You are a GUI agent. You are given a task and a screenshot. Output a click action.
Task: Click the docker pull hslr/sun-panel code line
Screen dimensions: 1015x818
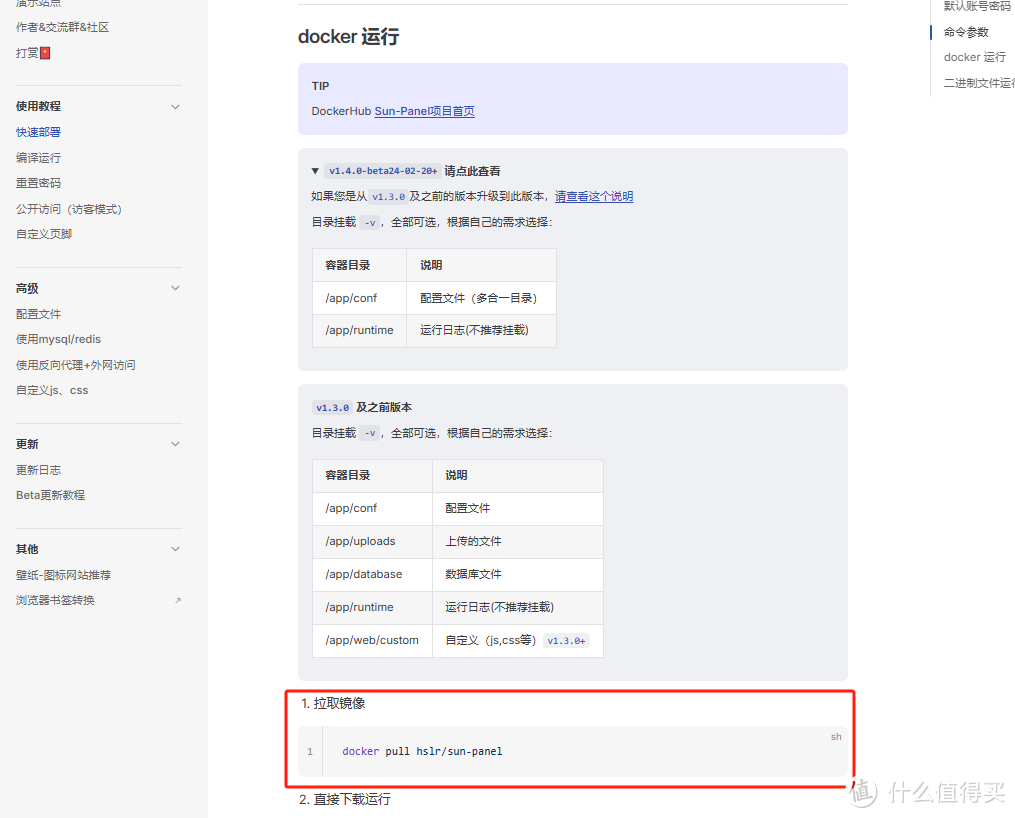(x=422, y=751)
